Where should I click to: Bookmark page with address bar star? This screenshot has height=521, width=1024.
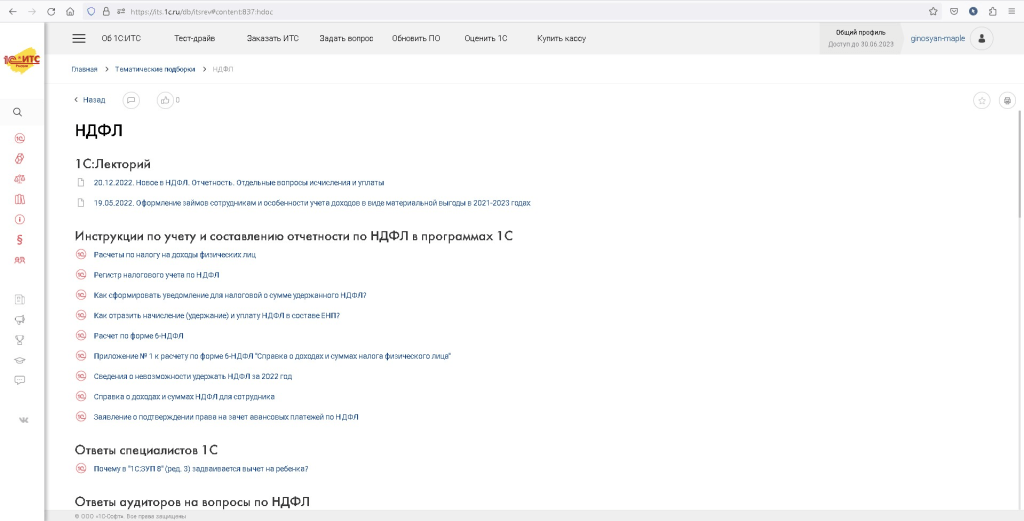click(933, 11)
